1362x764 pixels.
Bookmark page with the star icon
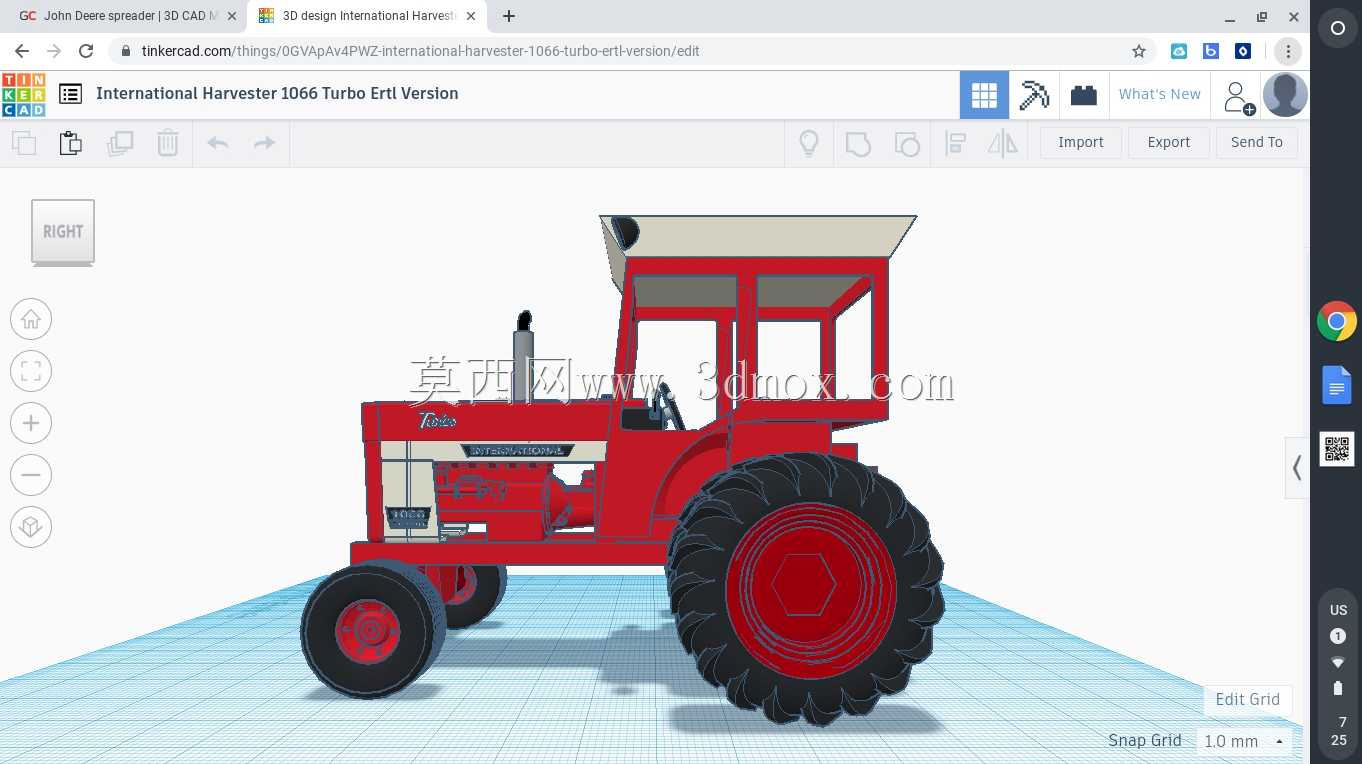point(1138,51)
